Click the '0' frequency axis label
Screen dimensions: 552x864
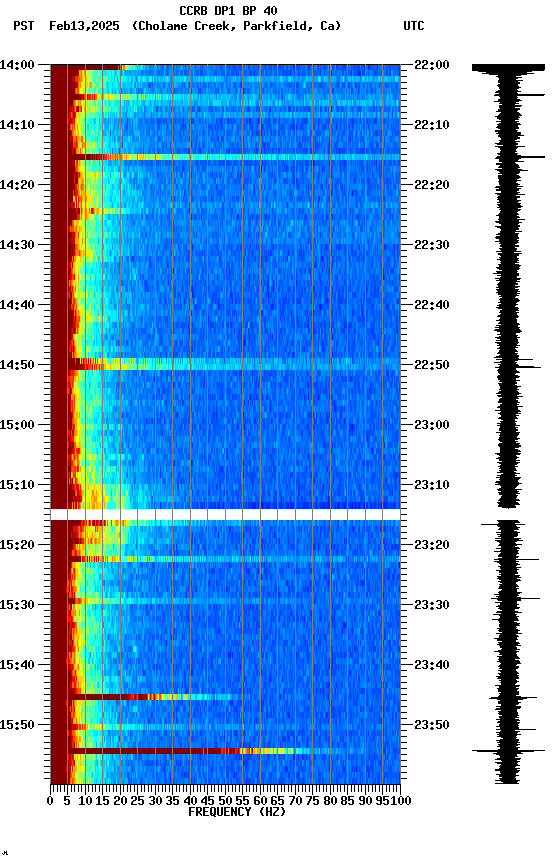50,802
